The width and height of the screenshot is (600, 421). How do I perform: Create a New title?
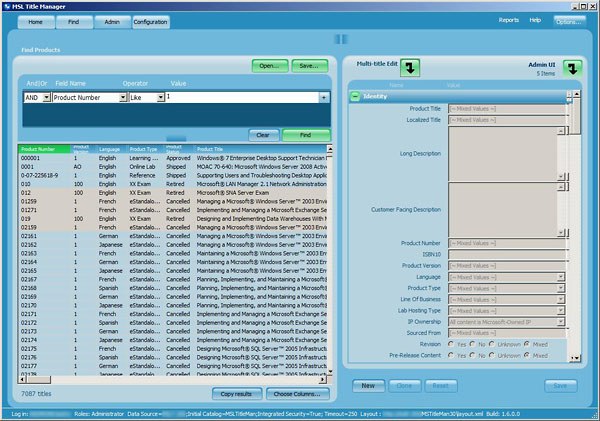click(x=368, y=386)
